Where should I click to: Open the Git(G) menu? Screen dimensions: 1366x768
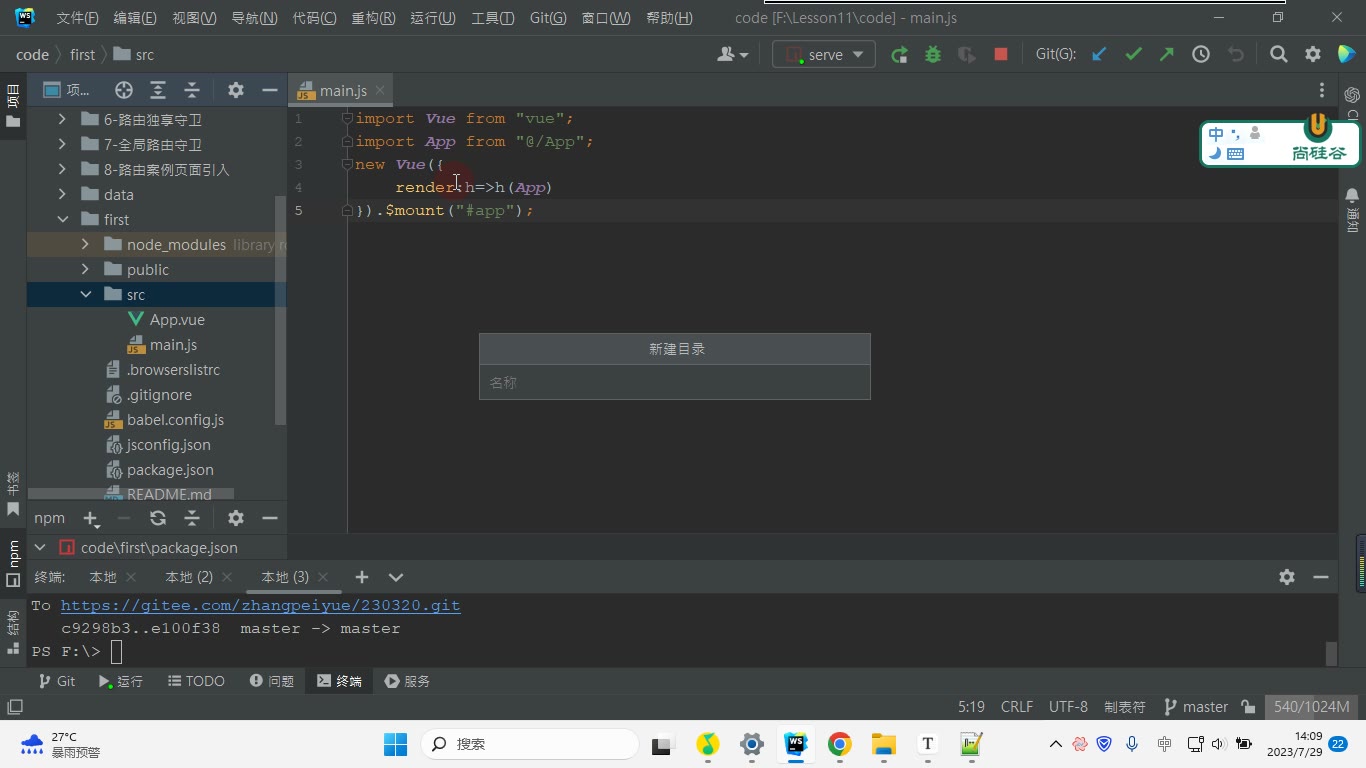pyautogui.click(x=548, y=18)
